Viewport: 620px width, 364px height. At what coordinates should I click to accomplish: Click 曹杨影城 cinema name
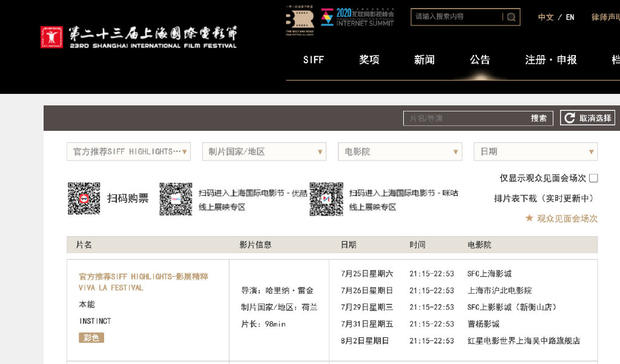483,324
